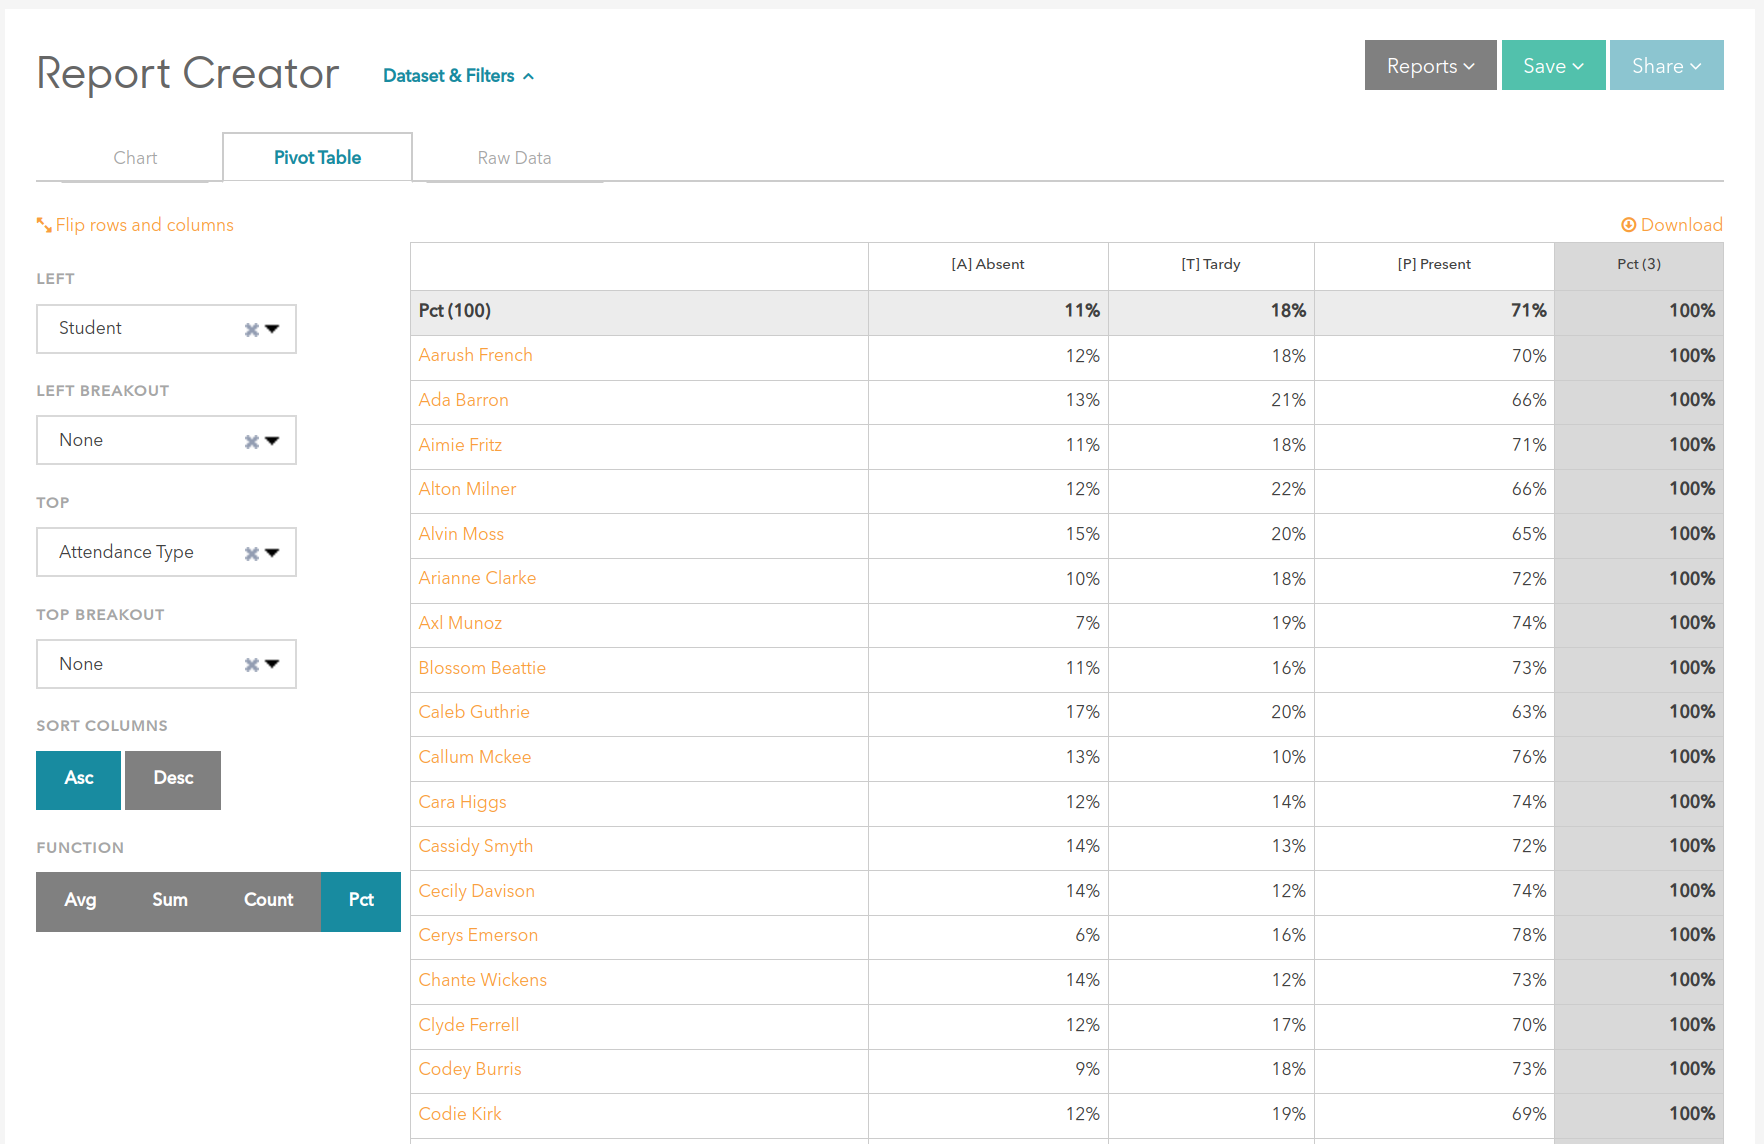
Task: Open the Raw Data tab
Action: (x=514, y=158)
